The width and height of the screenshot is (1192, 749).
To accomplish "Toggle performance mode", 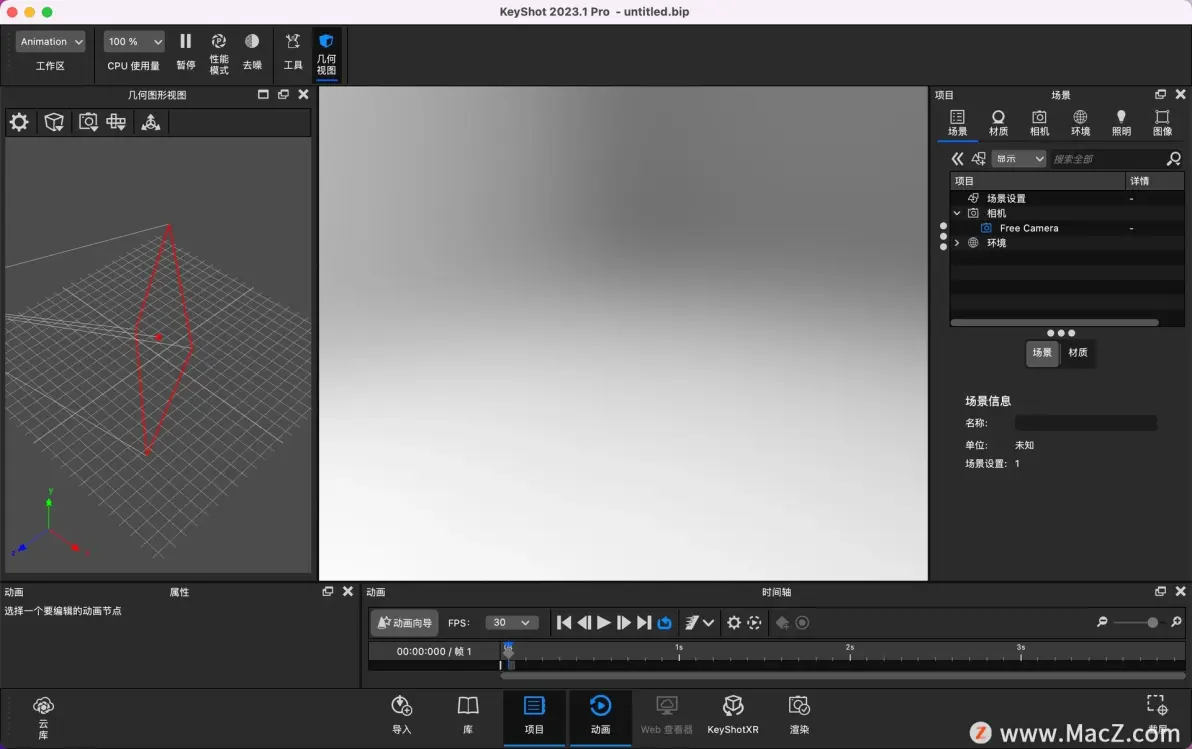I will click(x=219, y=53).
